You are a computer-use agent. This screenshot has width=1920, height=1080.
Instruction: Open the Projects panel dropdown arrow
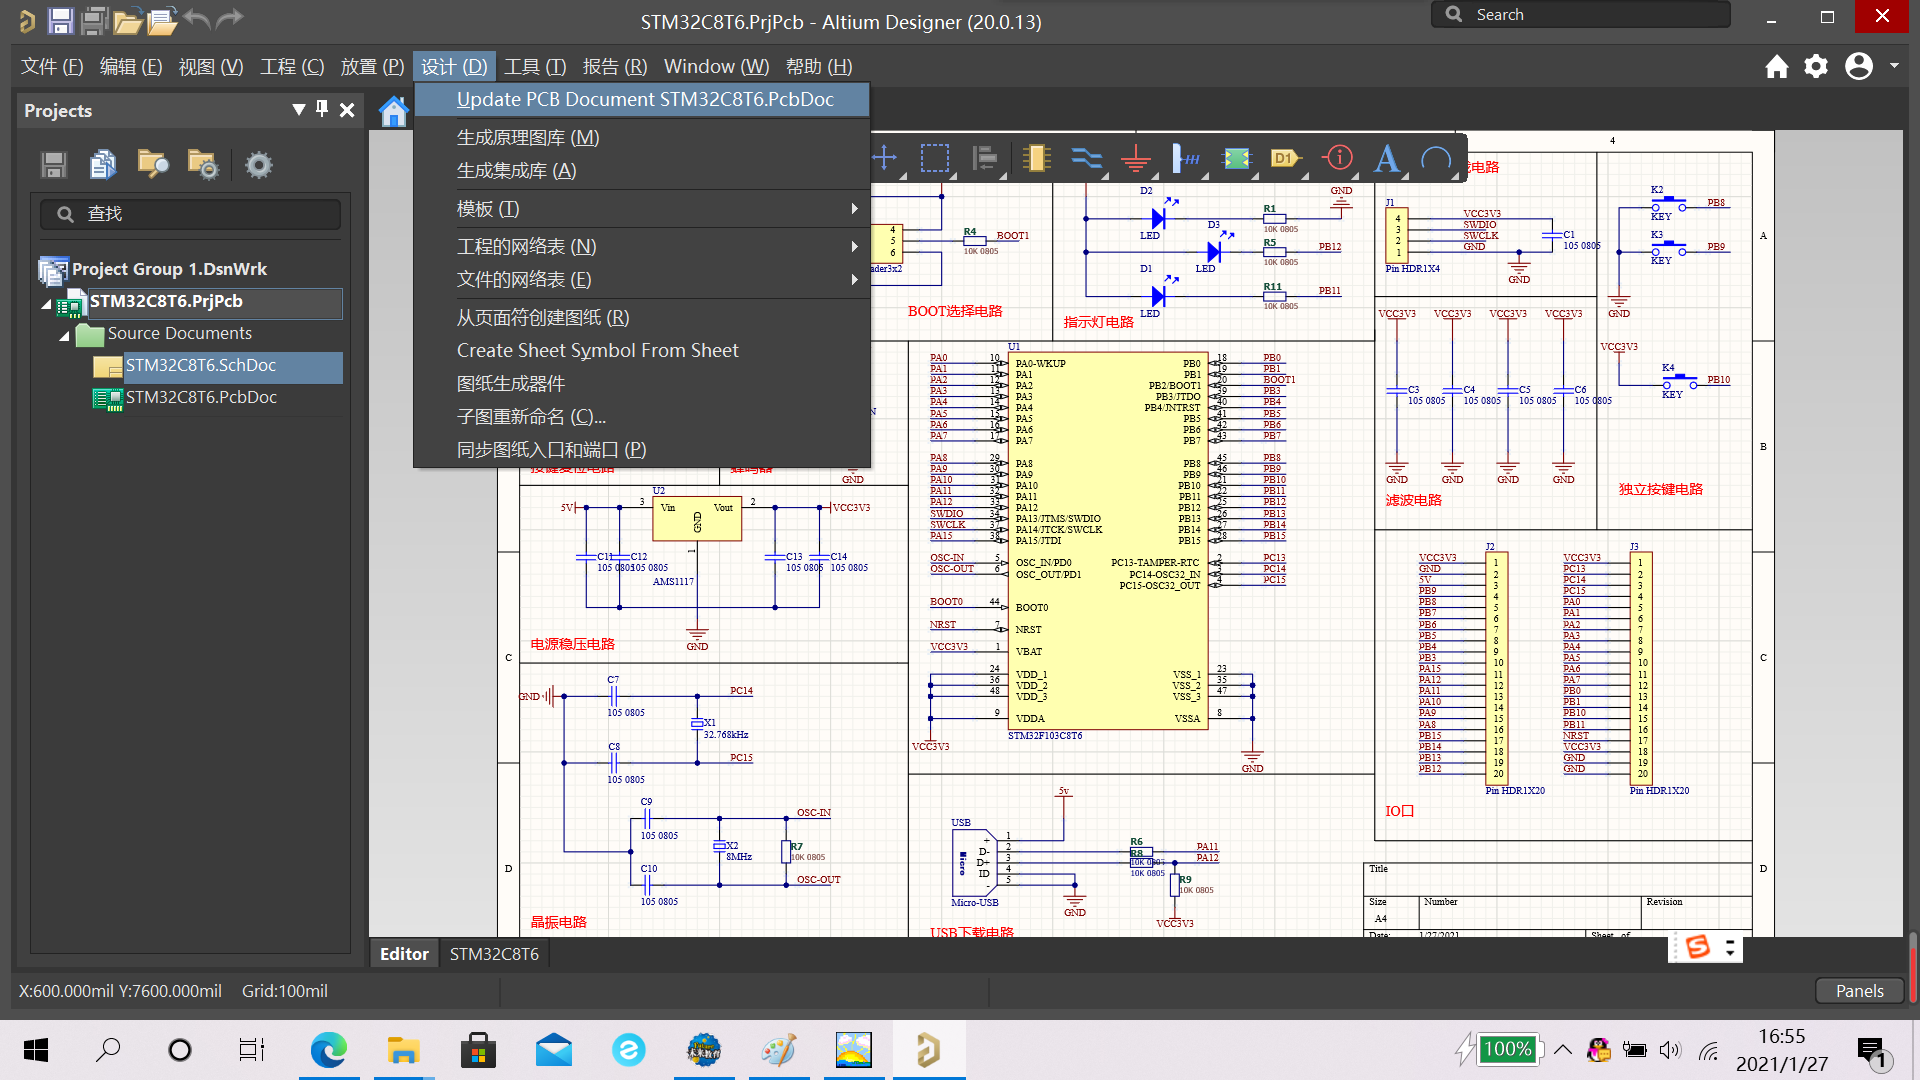(x=298, y=109)
